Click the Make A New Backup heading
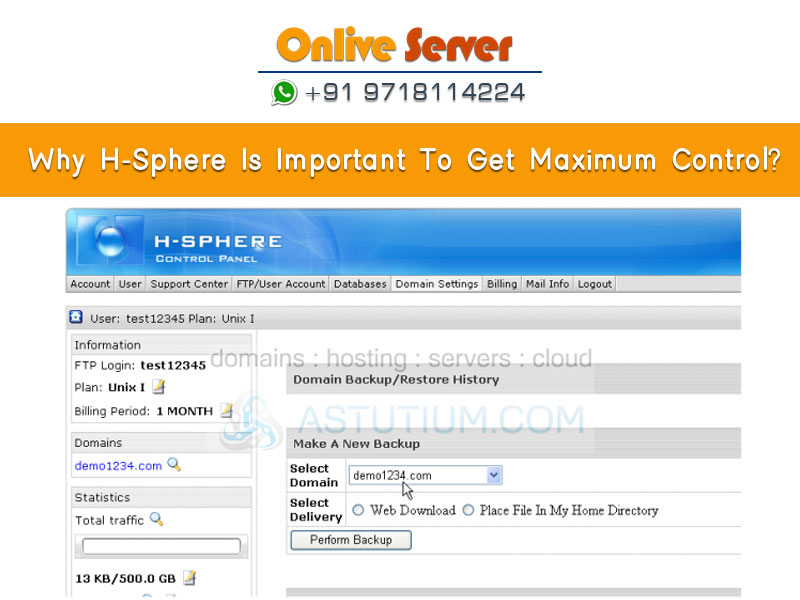Image resolution: width=800 pixels, height=600 pixels. tap(356, 444)
